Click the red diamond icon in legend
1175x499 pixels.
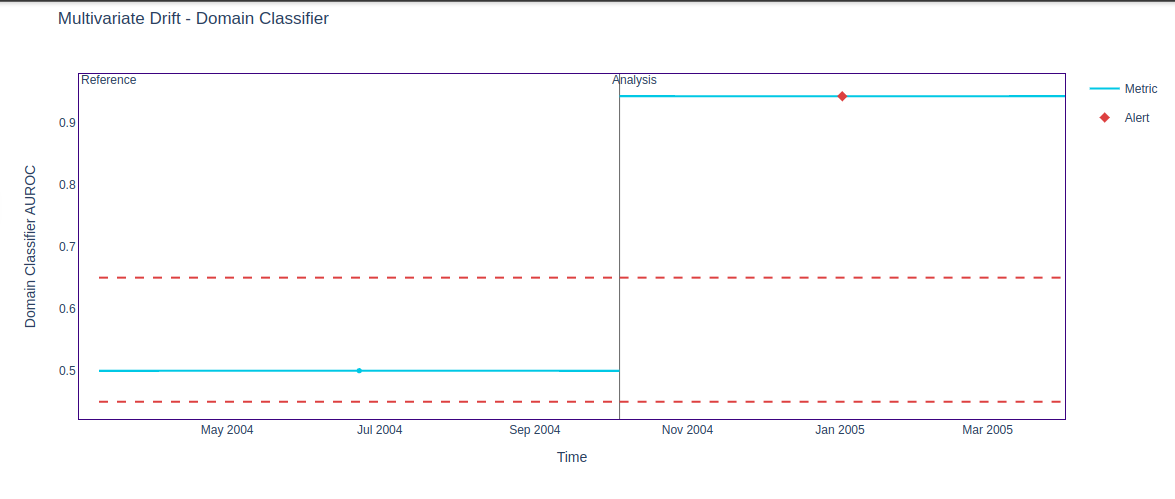[x=1105, y=118]
